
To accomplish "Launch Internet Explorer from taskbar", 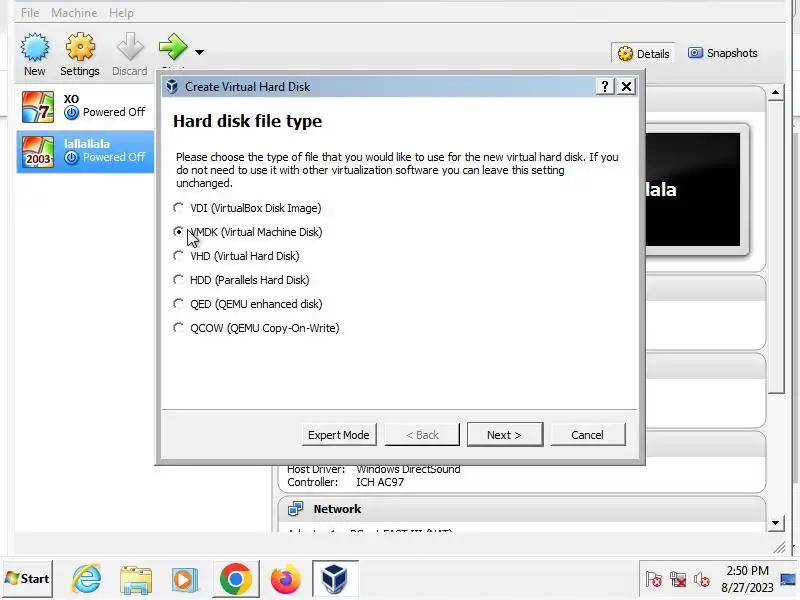I will pyautogui.click(x=87, y=579).
